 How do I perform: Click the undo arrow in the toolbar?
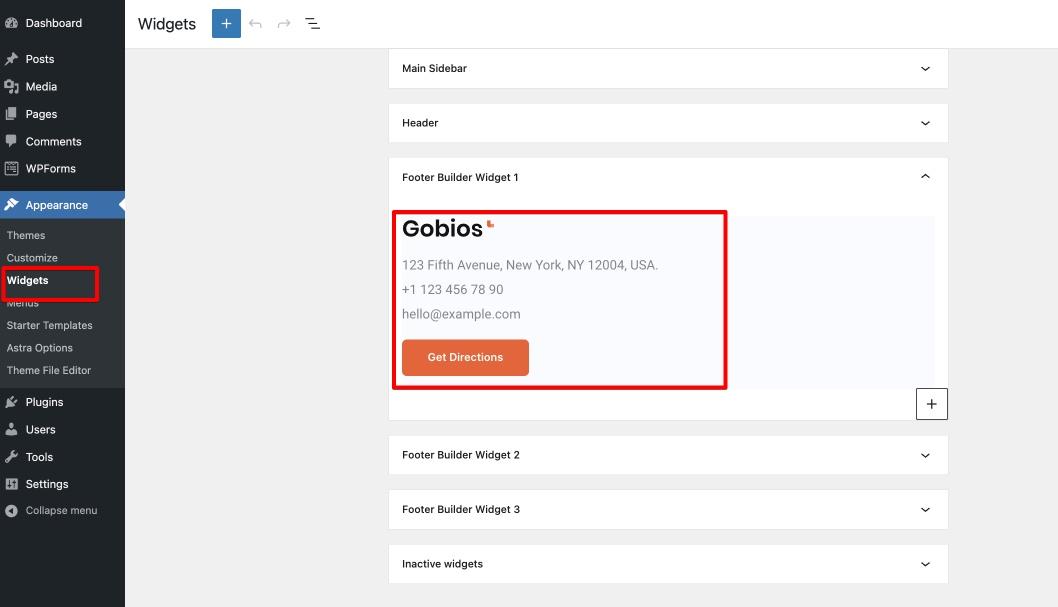coord(256,24)
